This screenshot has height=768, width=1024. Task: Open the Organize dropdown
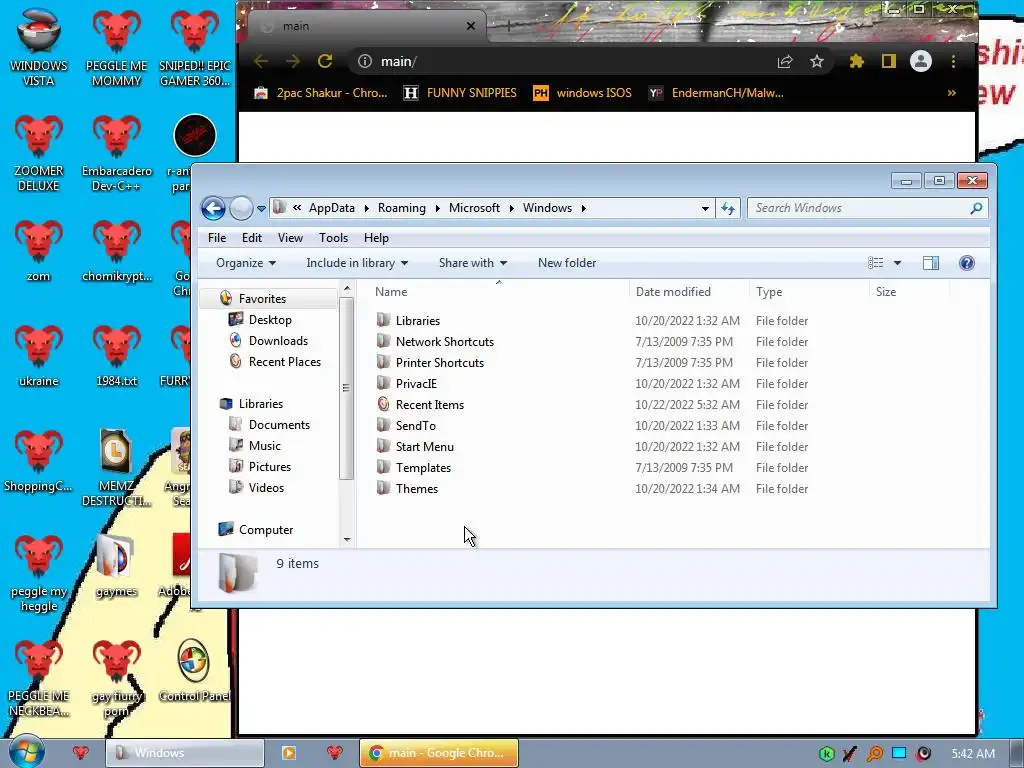pyautogui.click(x=246, y=263)
